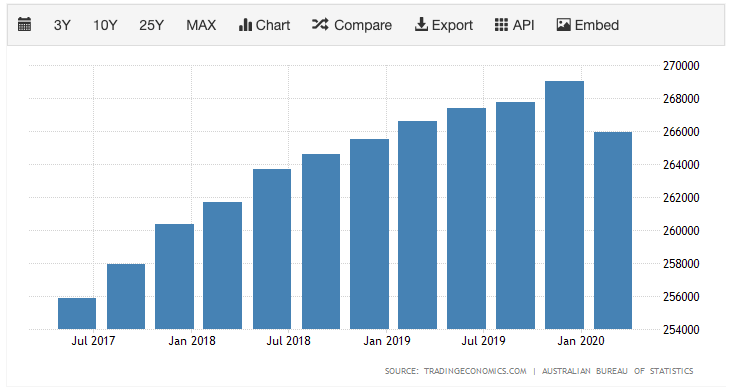
Task: Click the grid API icon
Action: click(501, 25)
